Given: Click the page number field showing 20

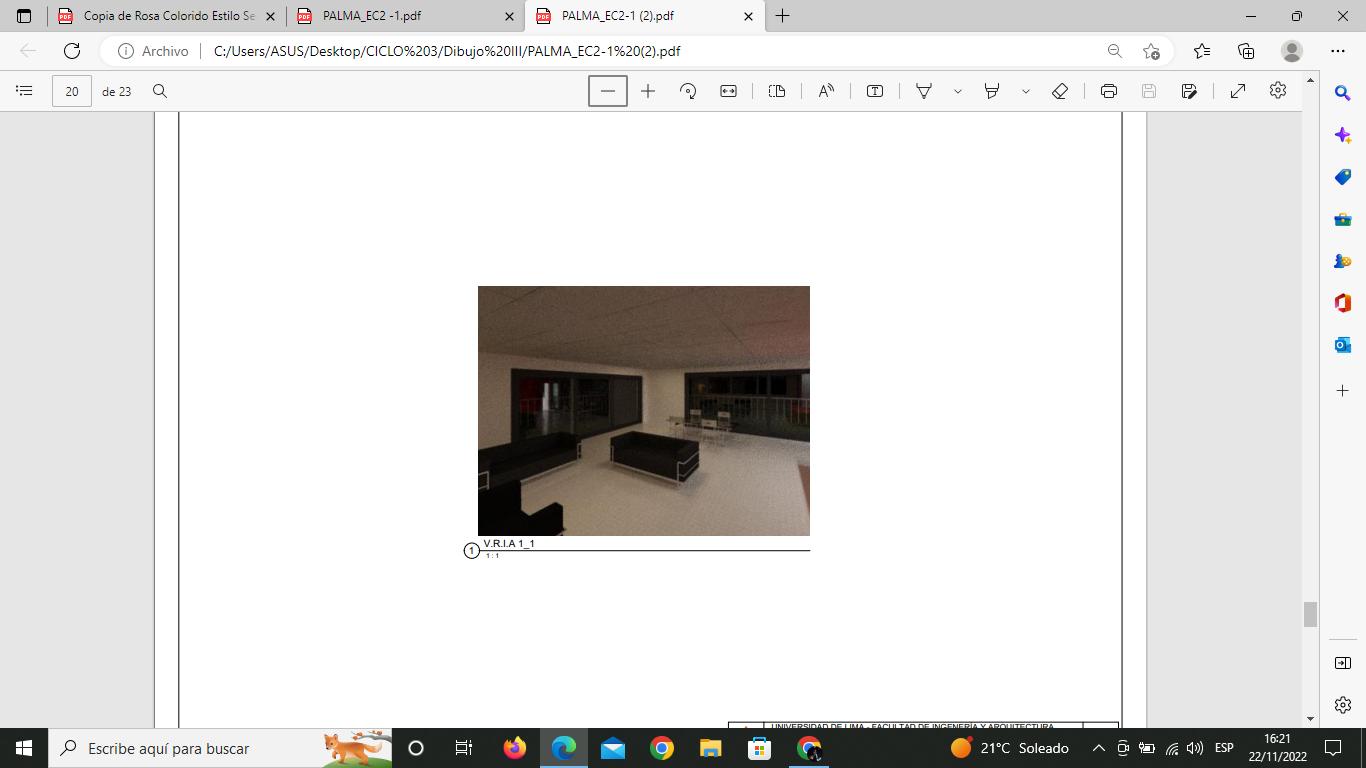Looking at the screenshot, I should tap(72, 91).
